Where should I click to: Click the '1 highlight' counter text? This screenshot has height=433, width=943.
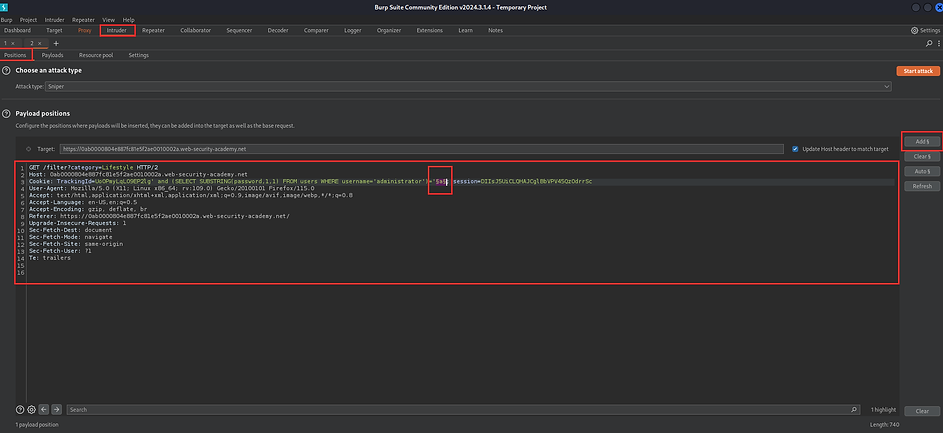point(883,410)
